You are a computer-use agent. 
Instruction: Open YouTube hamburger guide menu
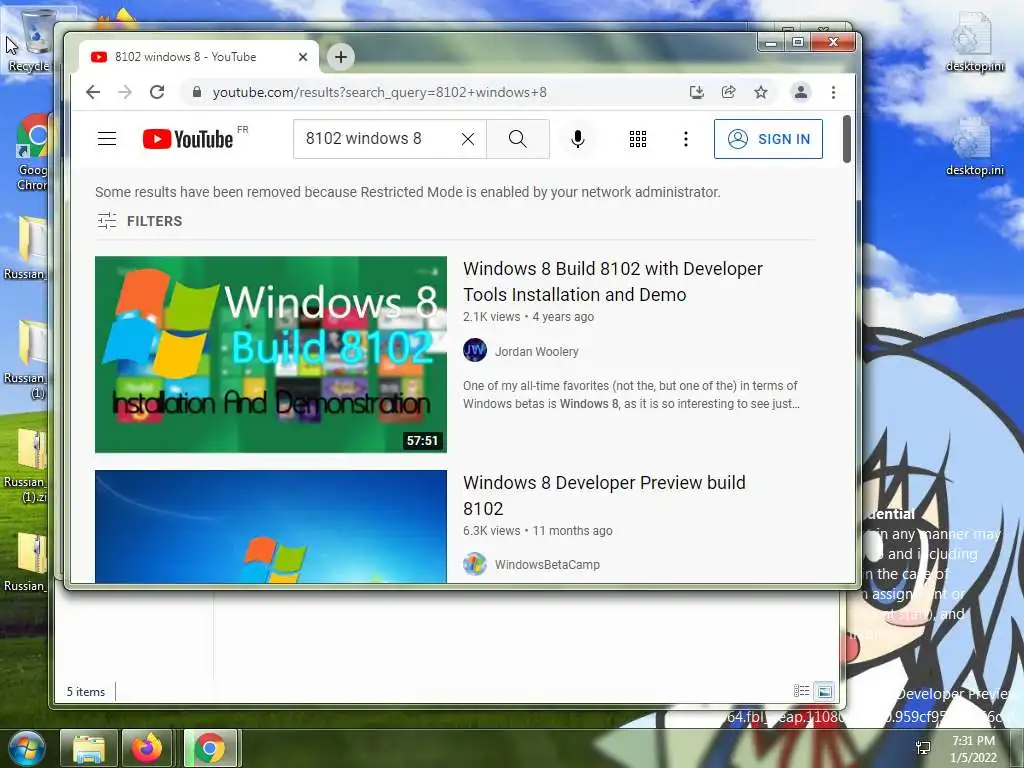click(x=107, y=138)
